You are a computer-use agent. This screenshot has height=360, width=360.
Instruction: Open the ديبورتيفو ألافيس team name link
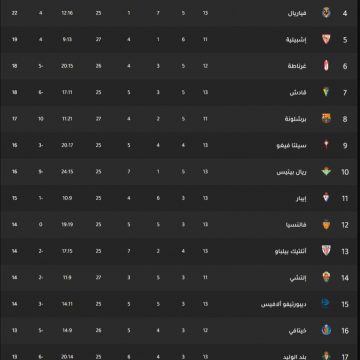(284, 304)
